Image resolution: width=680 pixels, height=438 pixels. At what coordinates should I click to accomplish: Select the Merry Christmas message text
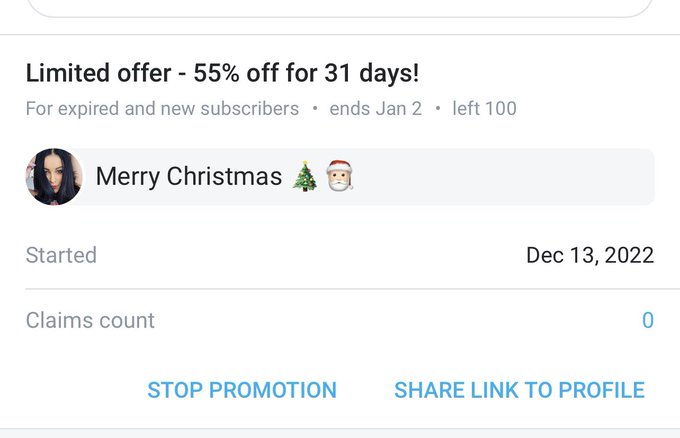click(189, 177)
